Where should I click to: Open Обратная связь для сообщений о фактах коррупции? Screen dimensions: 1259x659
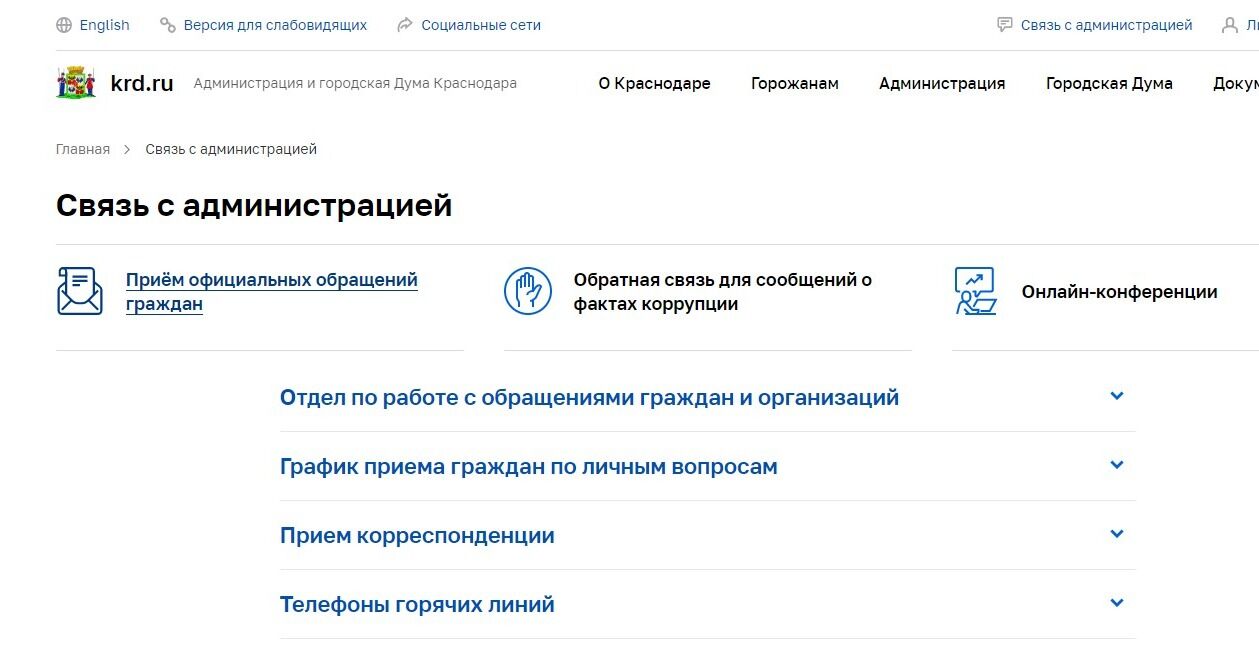(723, 292)
